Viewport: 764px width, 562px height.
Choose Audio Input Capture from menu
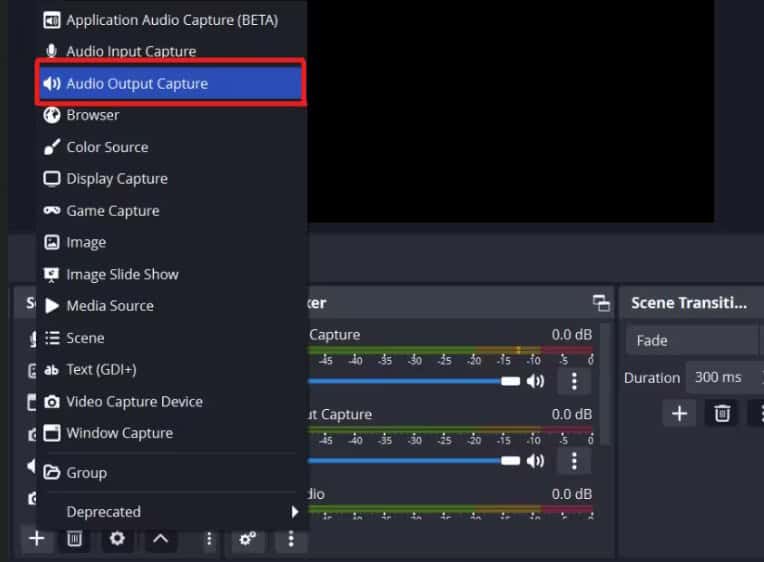point(172,51)
